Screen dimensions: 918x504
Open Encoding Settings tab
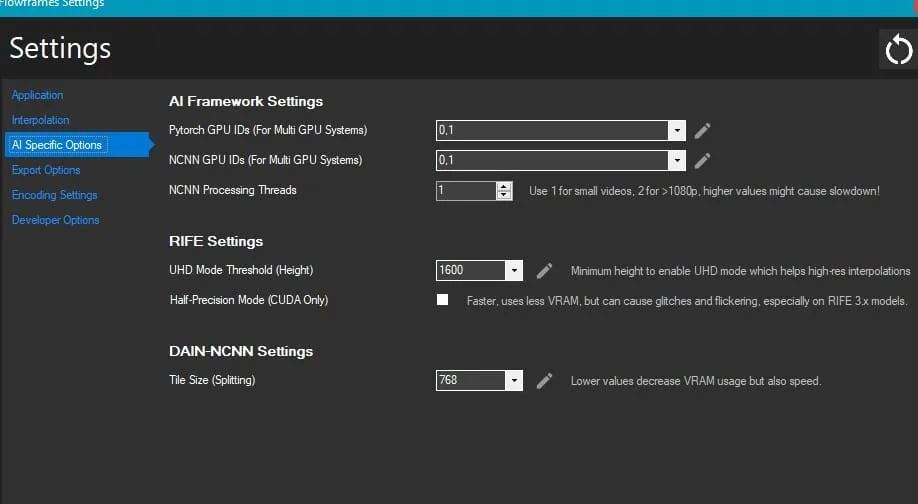coord(54,195)
